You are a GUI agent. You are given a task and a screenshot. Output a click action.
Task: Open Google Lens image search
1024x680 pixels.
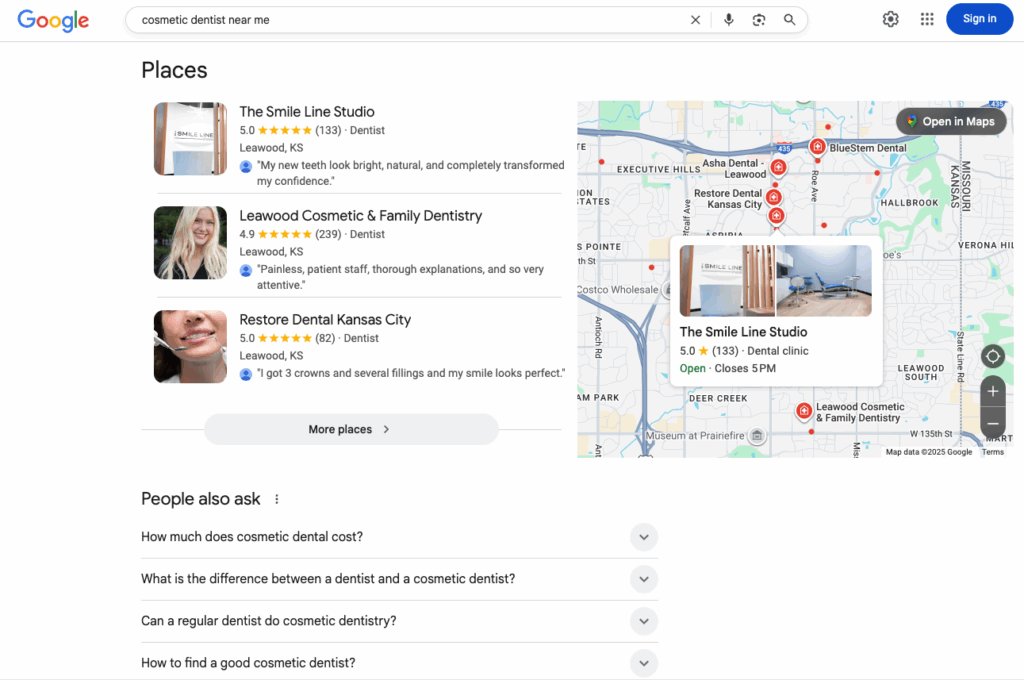(x=759, y=20)
